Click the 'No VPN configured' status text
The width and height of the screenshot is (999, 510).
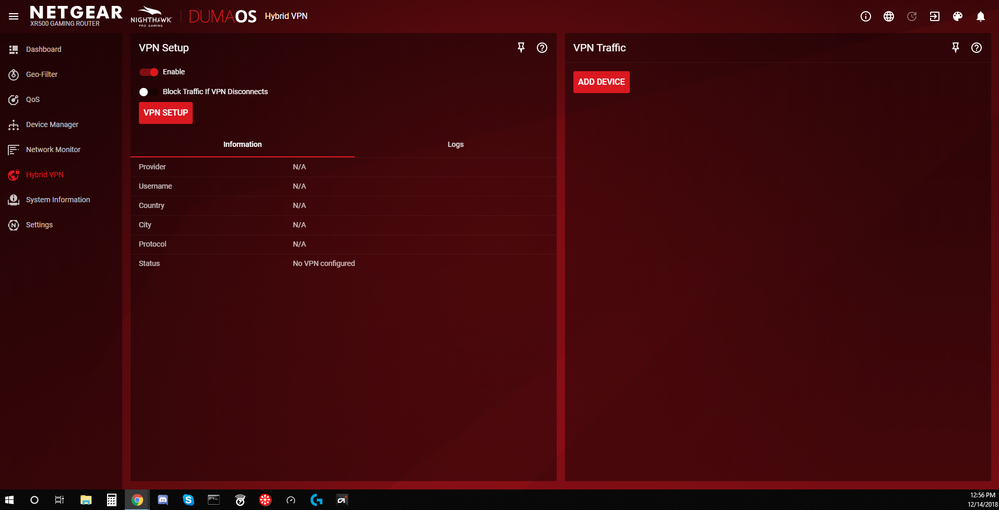click(324, 263)
